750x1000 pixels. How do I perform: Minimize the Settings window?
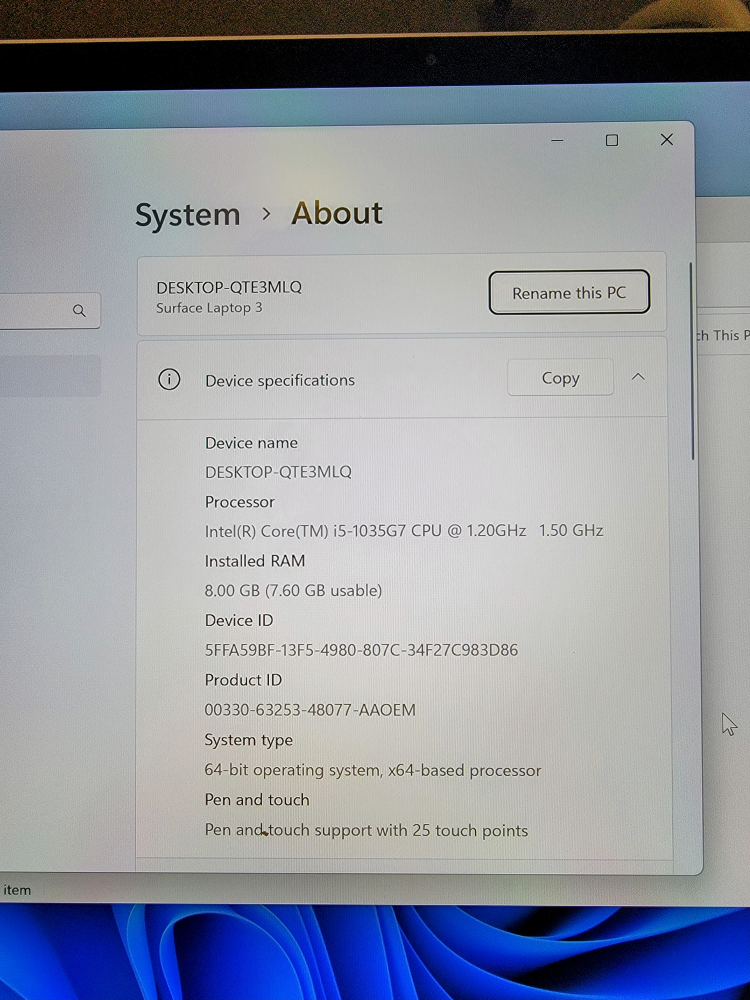tap(557, 140)
